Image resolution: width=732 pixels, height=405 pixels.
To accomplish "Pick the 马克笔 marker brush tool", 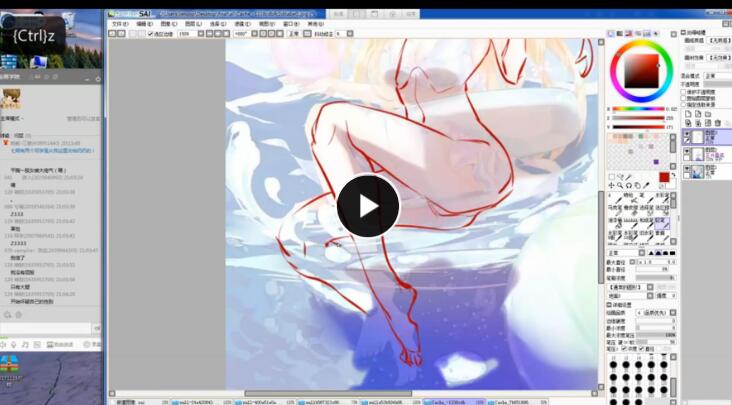I will point(615,210).
